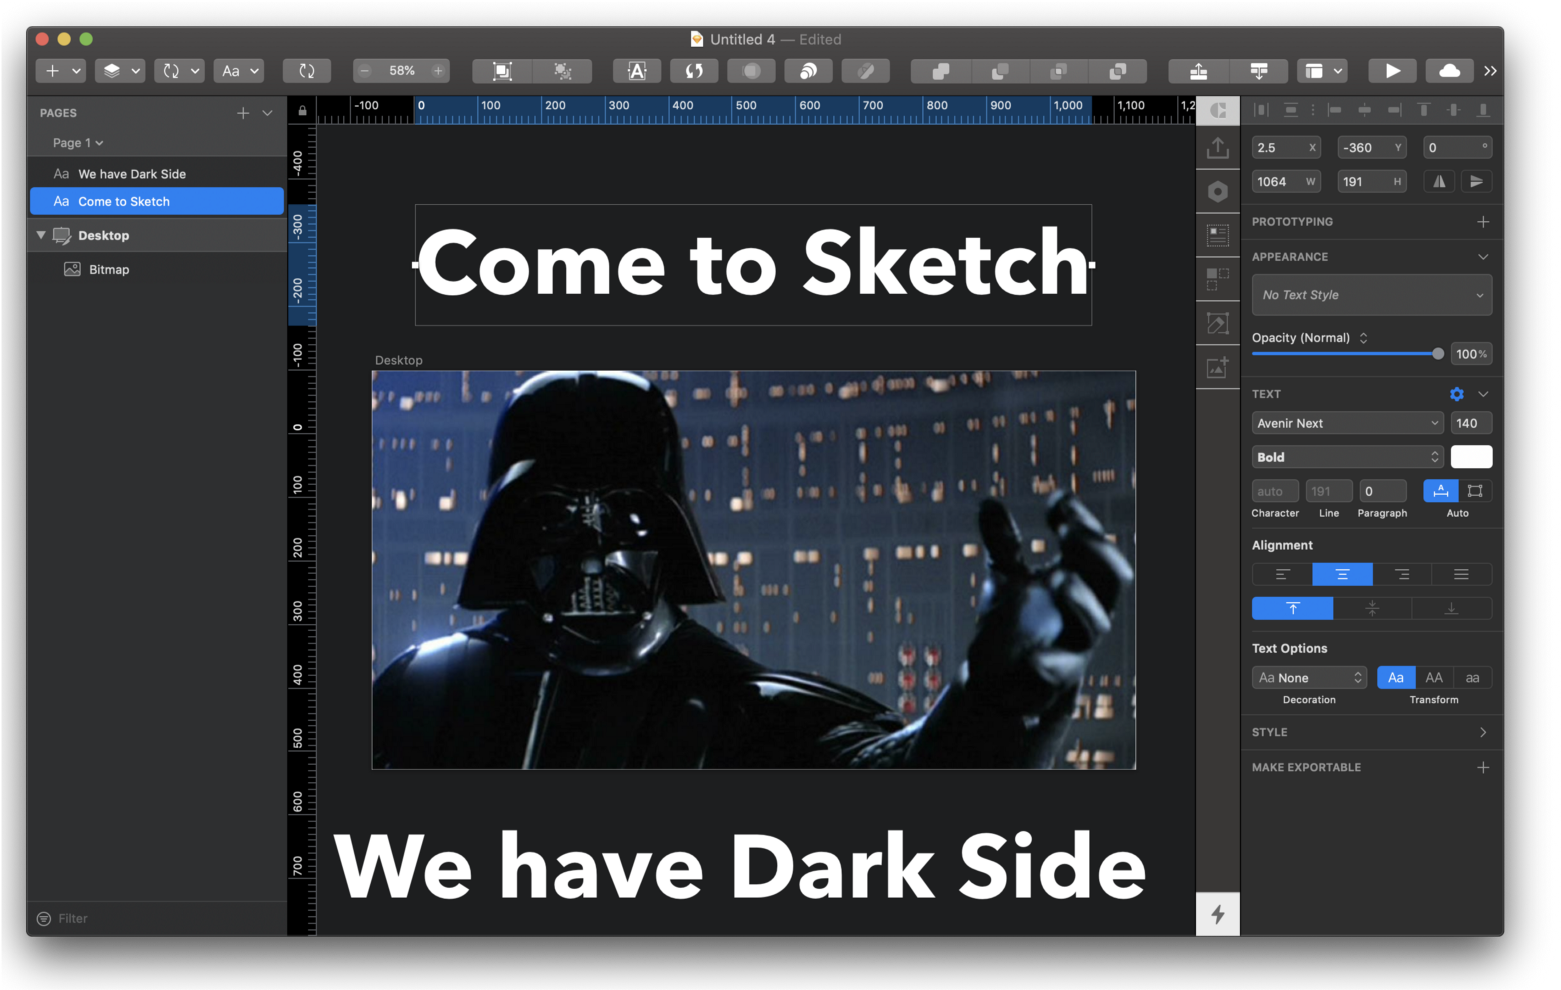The image size is (1561, 990).
Task: Open the No Text Style dropdown
Action: (1371, 295)
